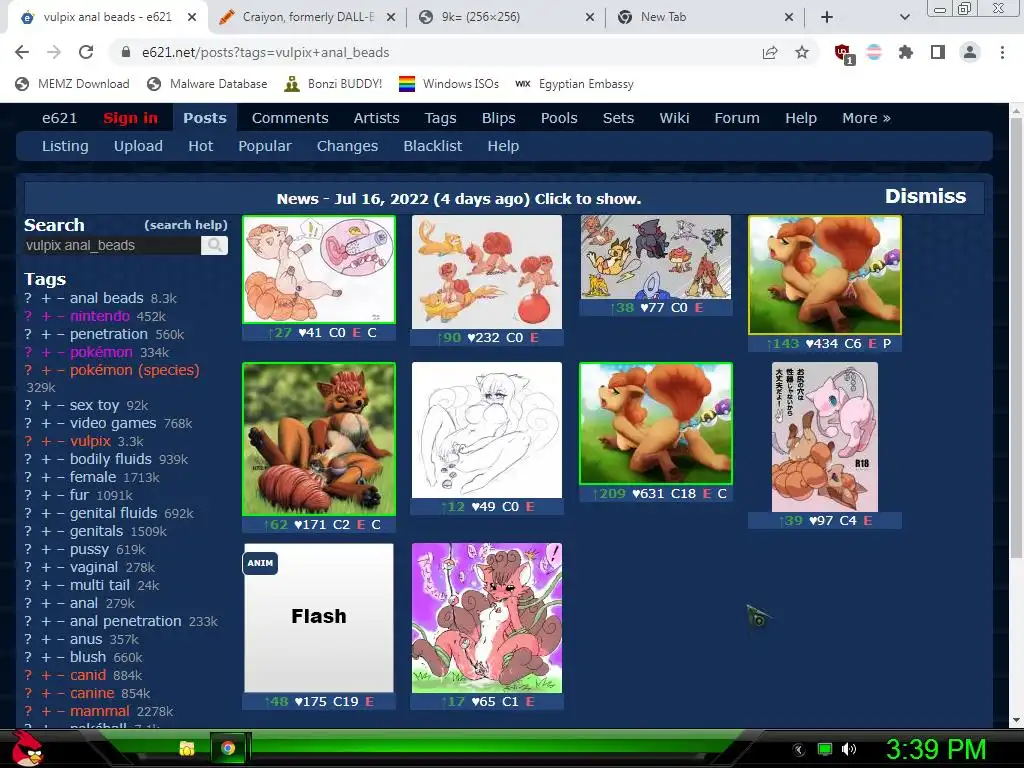Expand the More » navigation menu
Viewport: 1024px width, 768px height.
866,118
